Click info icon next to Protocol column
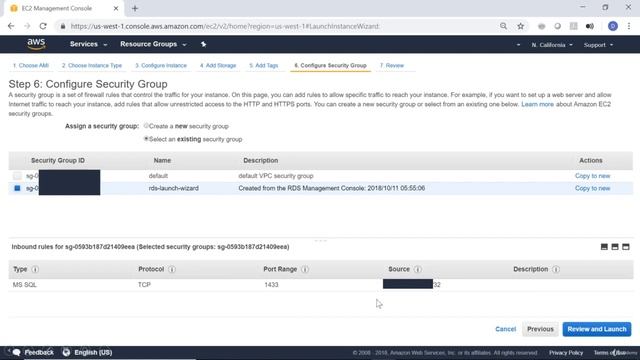The width and height of the screenshot is (640, 360). pyautogui.click(x=172, y=269)
